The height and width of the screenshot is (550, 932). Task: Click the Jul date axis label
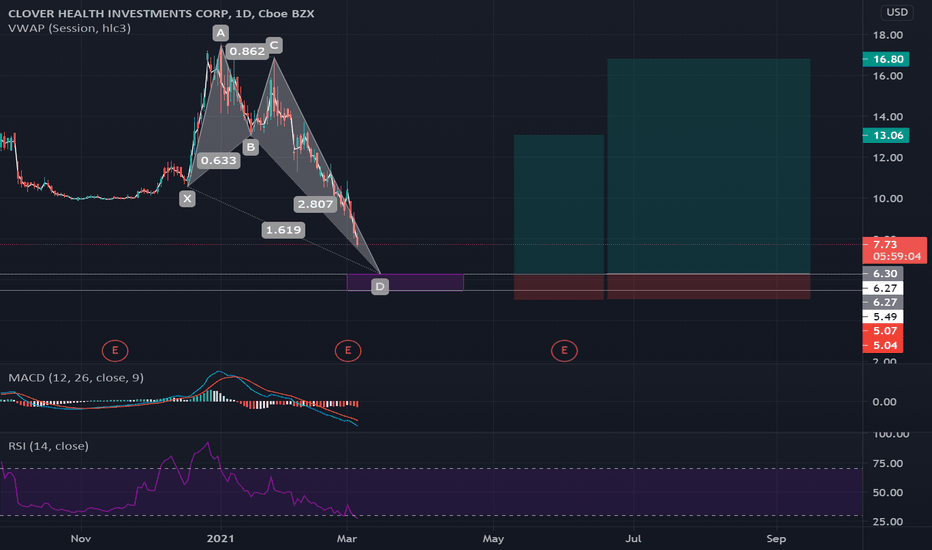pos(634,539)
